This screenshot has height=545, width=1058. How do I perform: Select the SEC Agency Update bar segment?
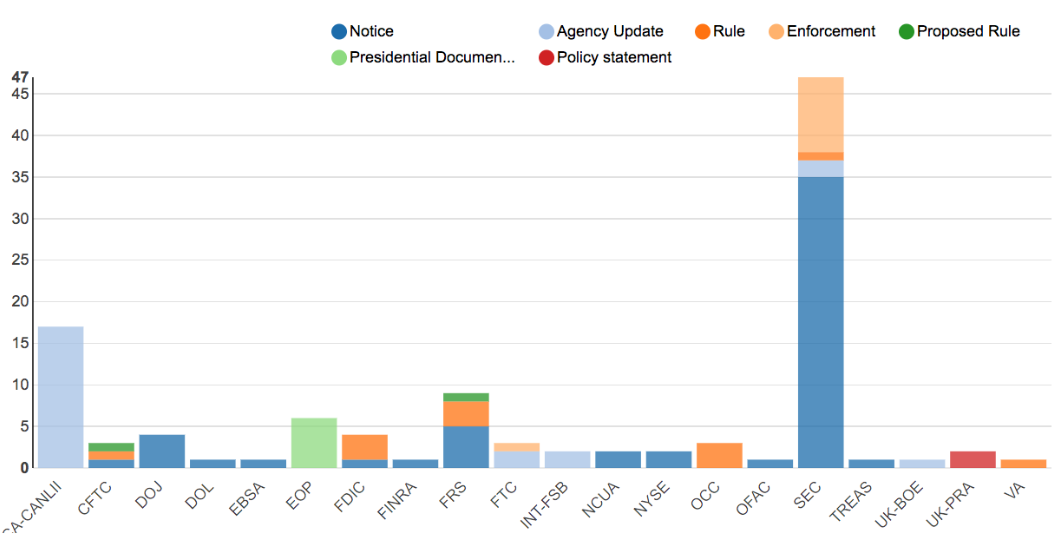[820, 169]
